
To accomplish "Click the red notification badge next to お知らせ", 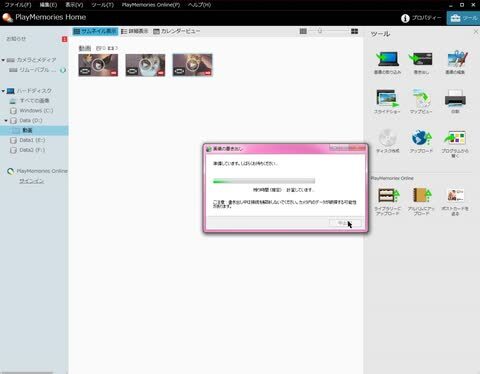I will (x=64, y=39).
